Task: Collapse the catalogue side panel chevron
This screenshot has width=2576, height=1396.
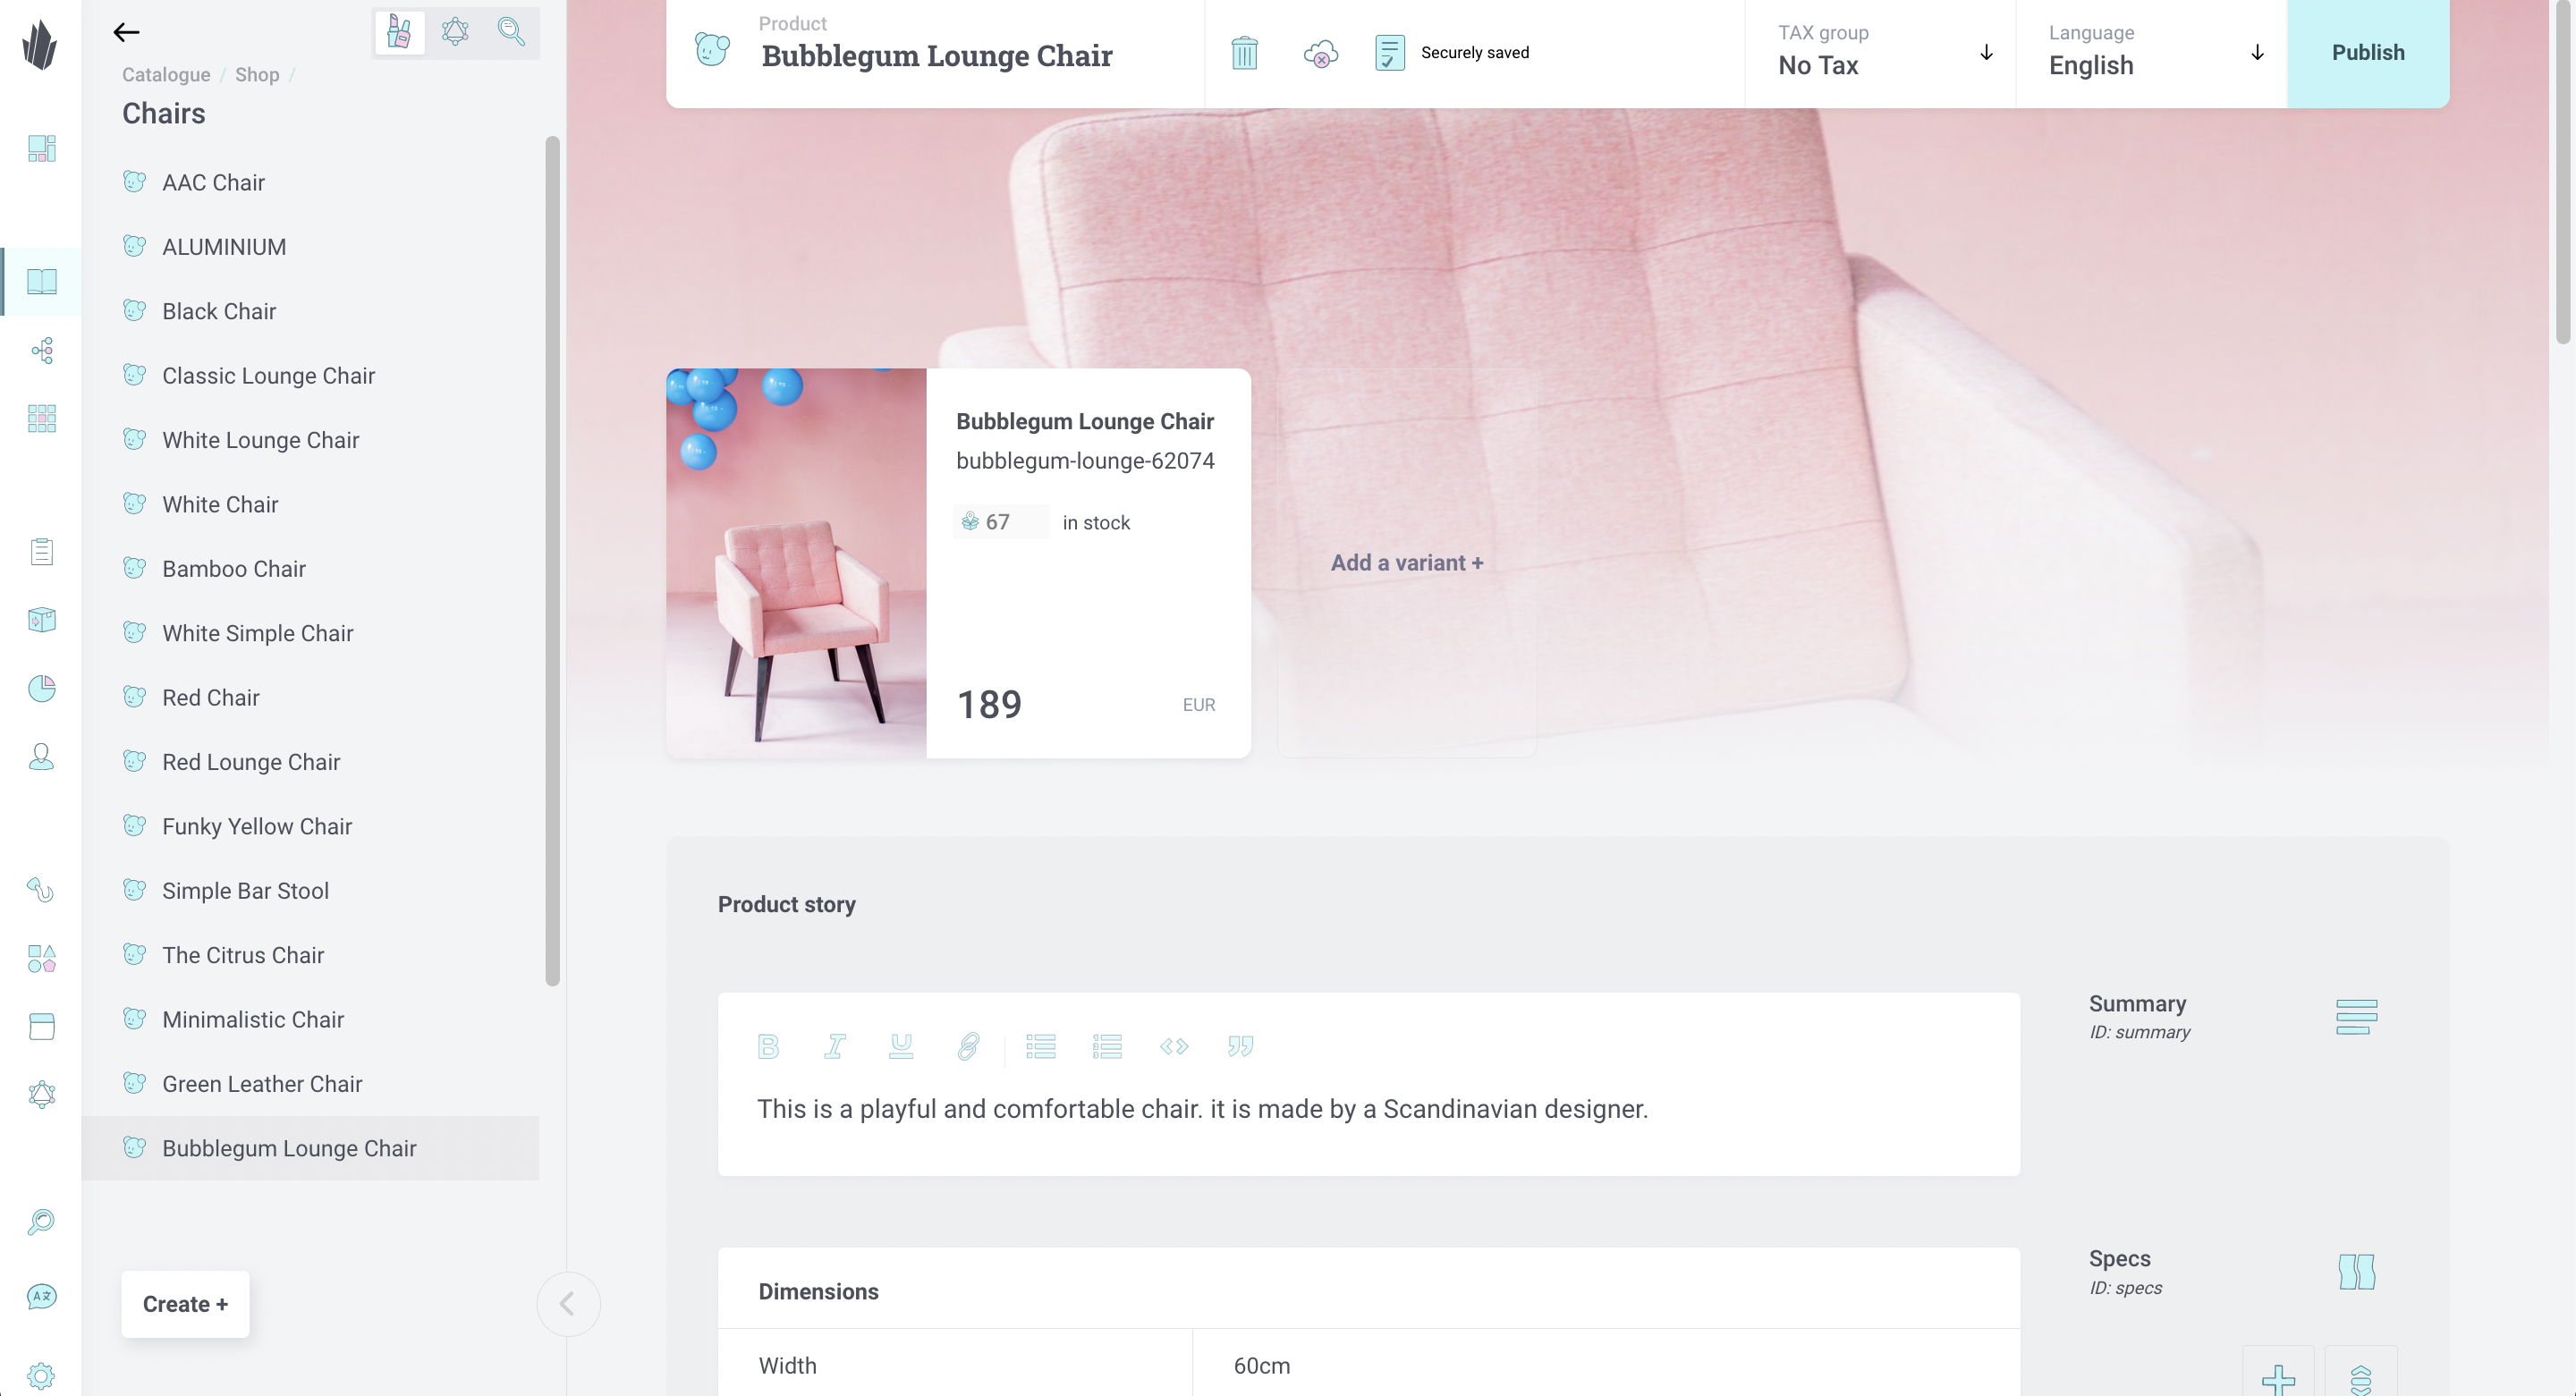Action: [567, 1304]
